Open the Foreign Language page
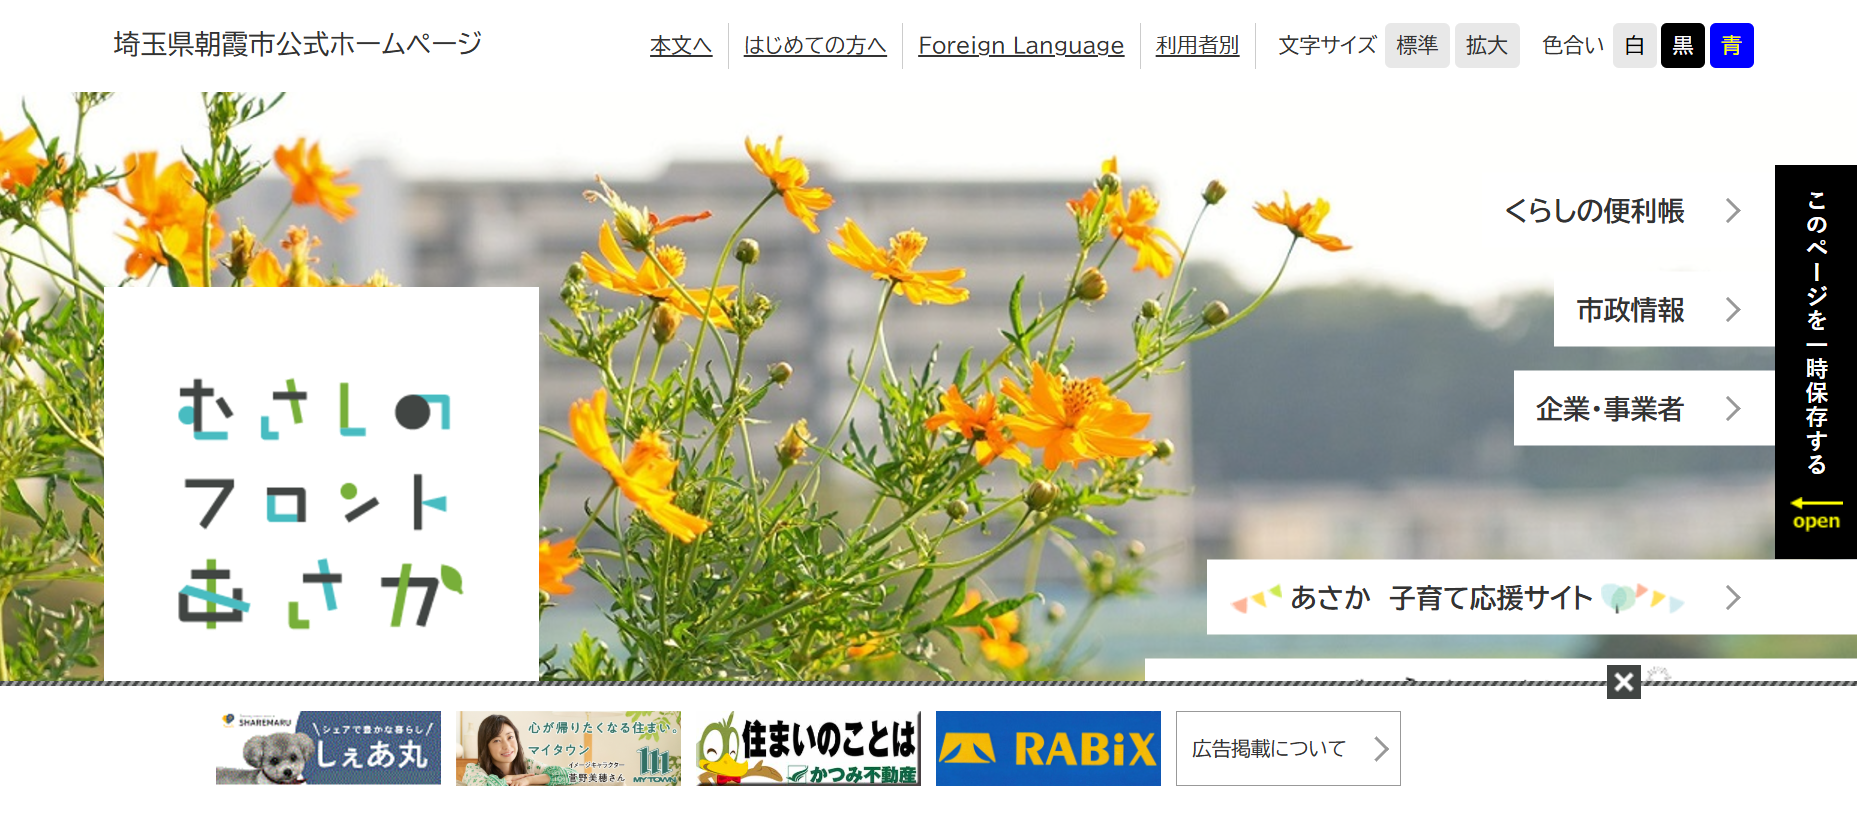 click(1021, 45)
